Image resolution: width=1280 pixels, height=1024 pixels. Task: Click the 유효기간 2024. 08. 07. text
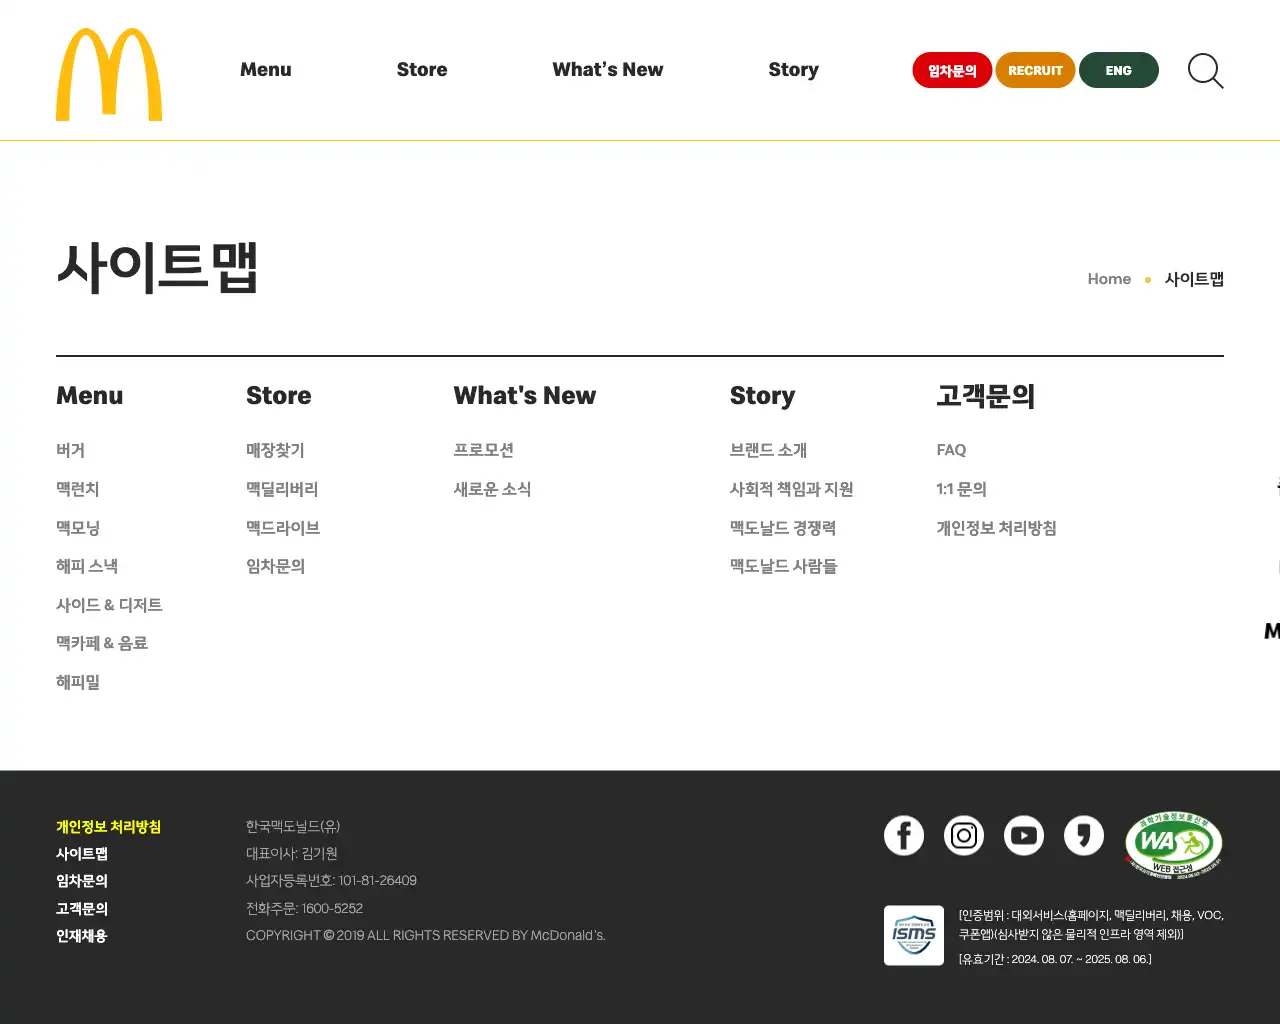point(1055,959)
